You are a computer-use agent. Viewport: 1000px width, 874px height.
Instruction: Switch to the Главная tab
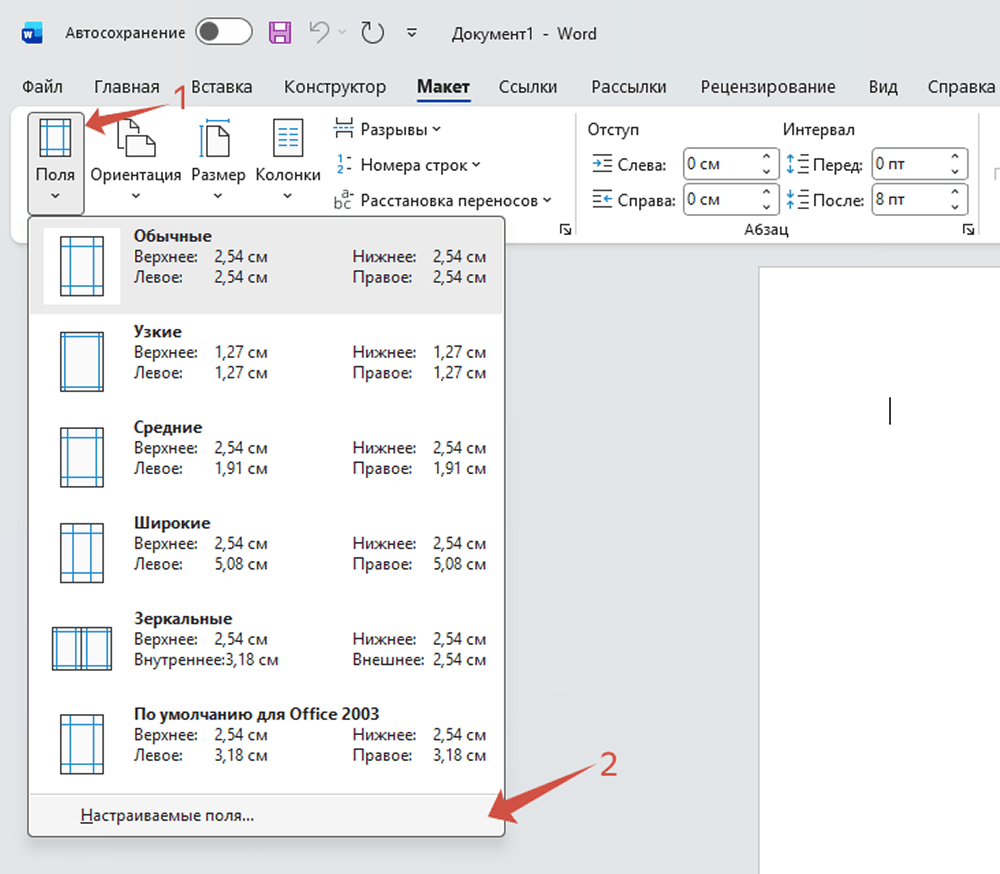coord(126,87)
